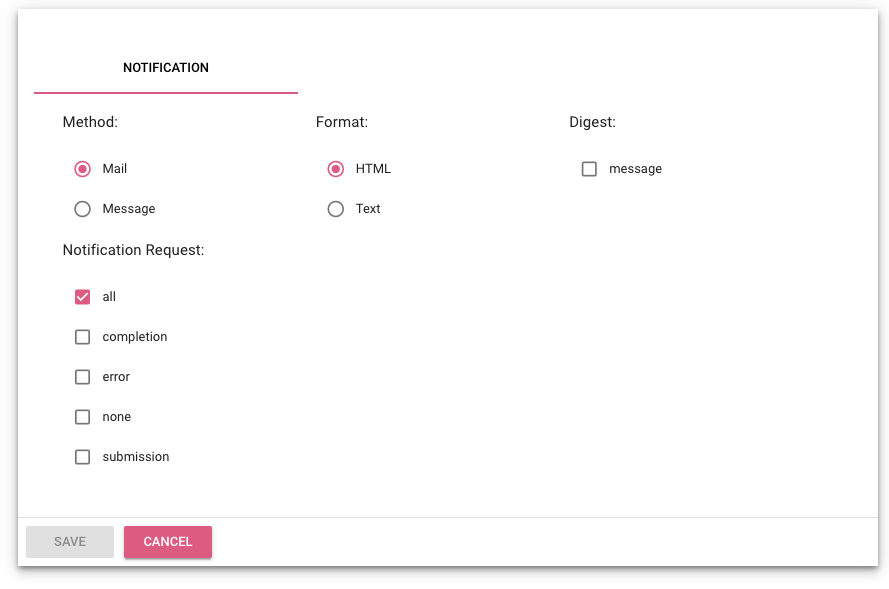Click the word 'completion' beside its checkbox
The width and height of the screenshot is (889, 589).
(x=135, y=337)
